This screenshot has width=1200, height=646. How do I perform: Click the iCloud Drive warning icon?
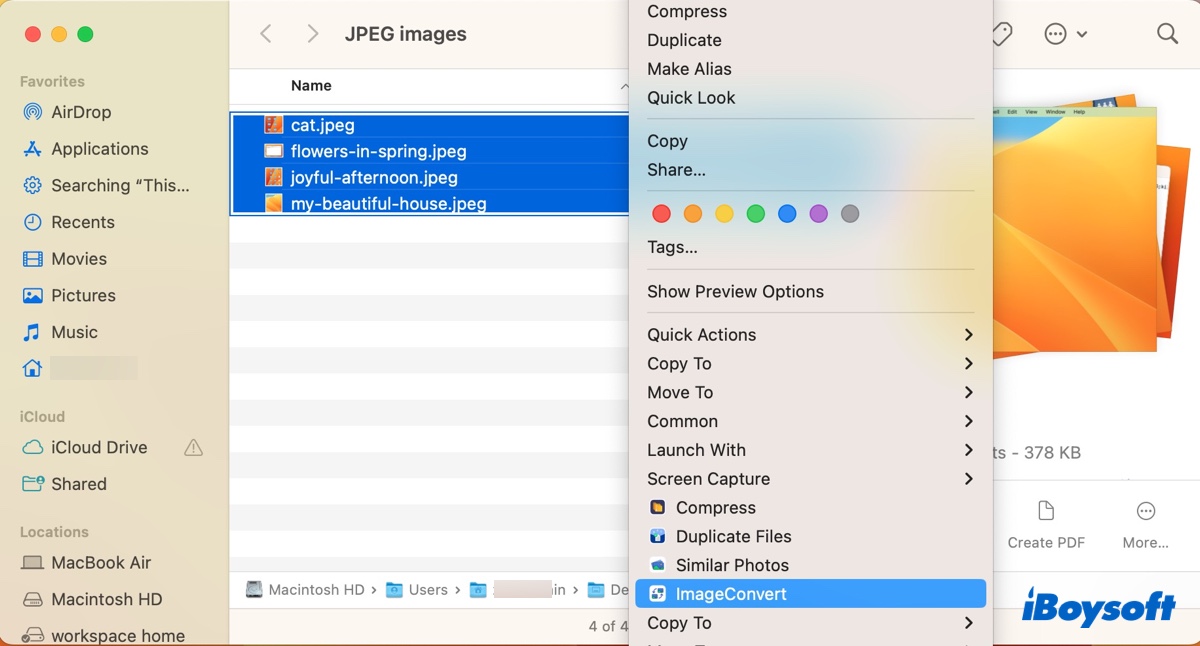[192, 448]
